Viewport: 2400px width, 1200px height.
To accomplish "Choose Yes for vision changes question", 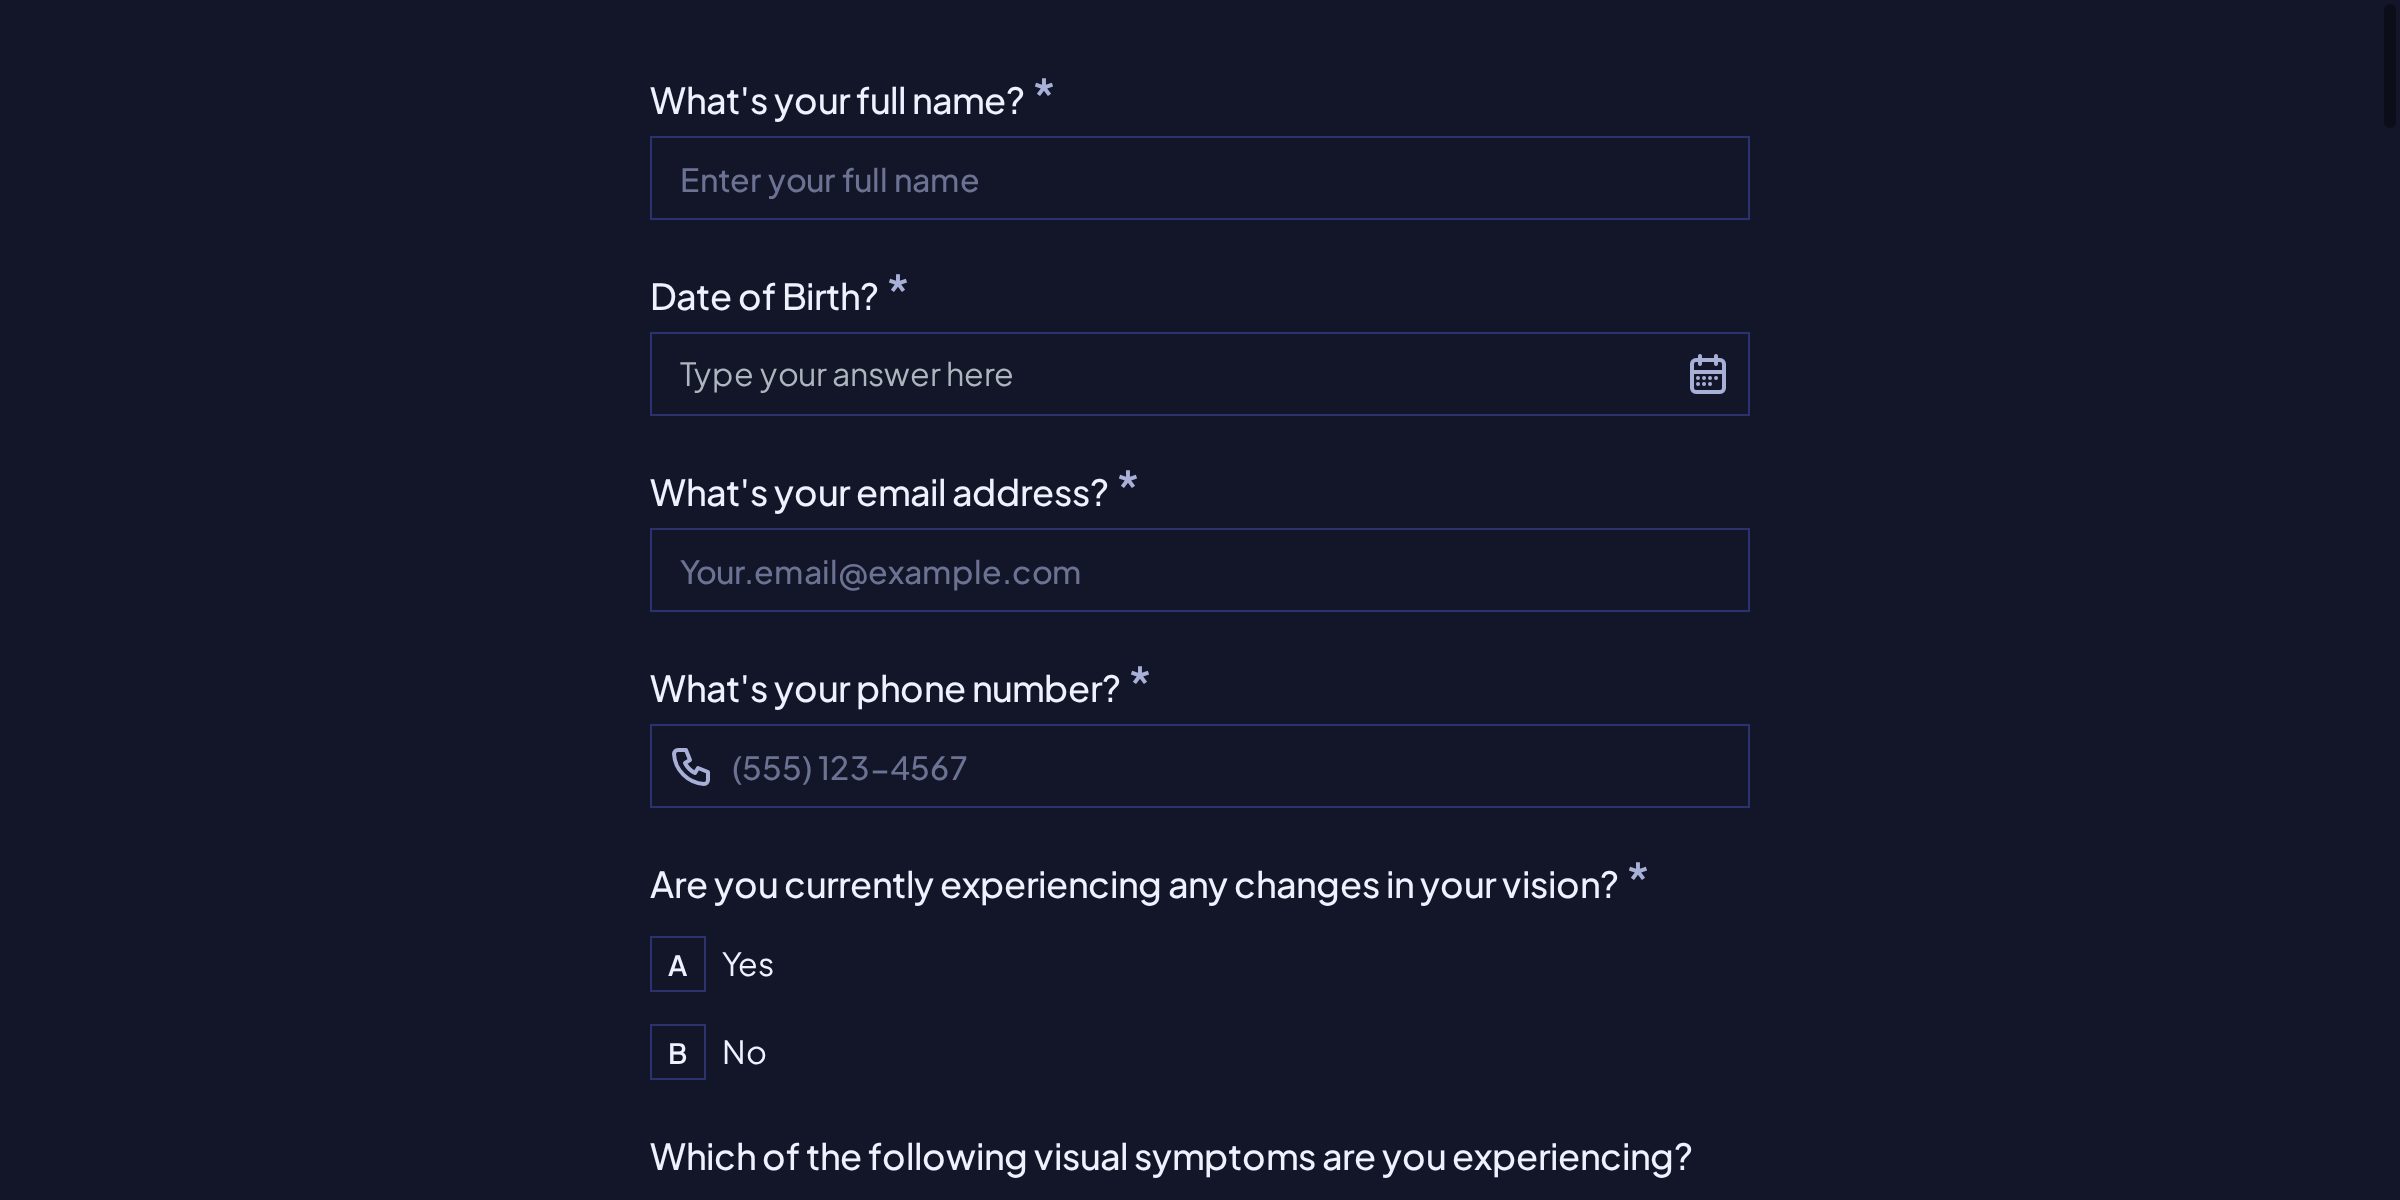I will pyautogui.click(x=746, y=964).
